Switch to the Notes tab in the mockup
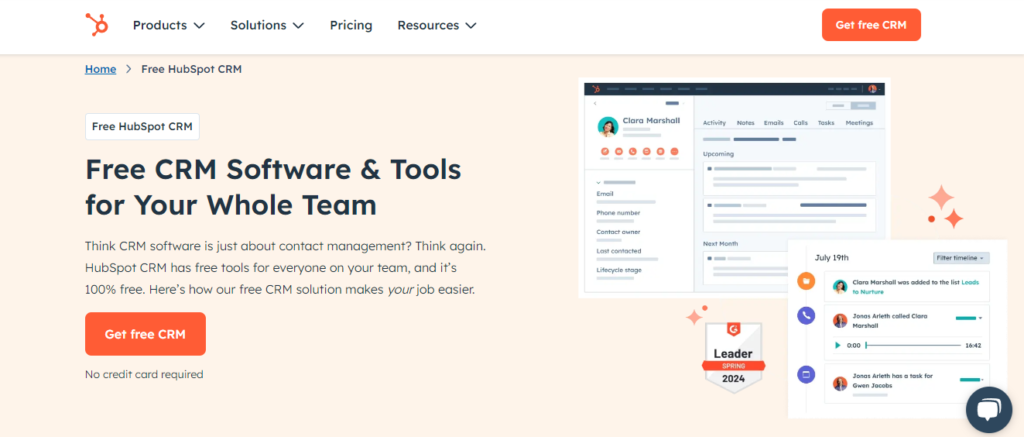Image resolution: width=1024 pixels, height=437 pixels. 745,123
